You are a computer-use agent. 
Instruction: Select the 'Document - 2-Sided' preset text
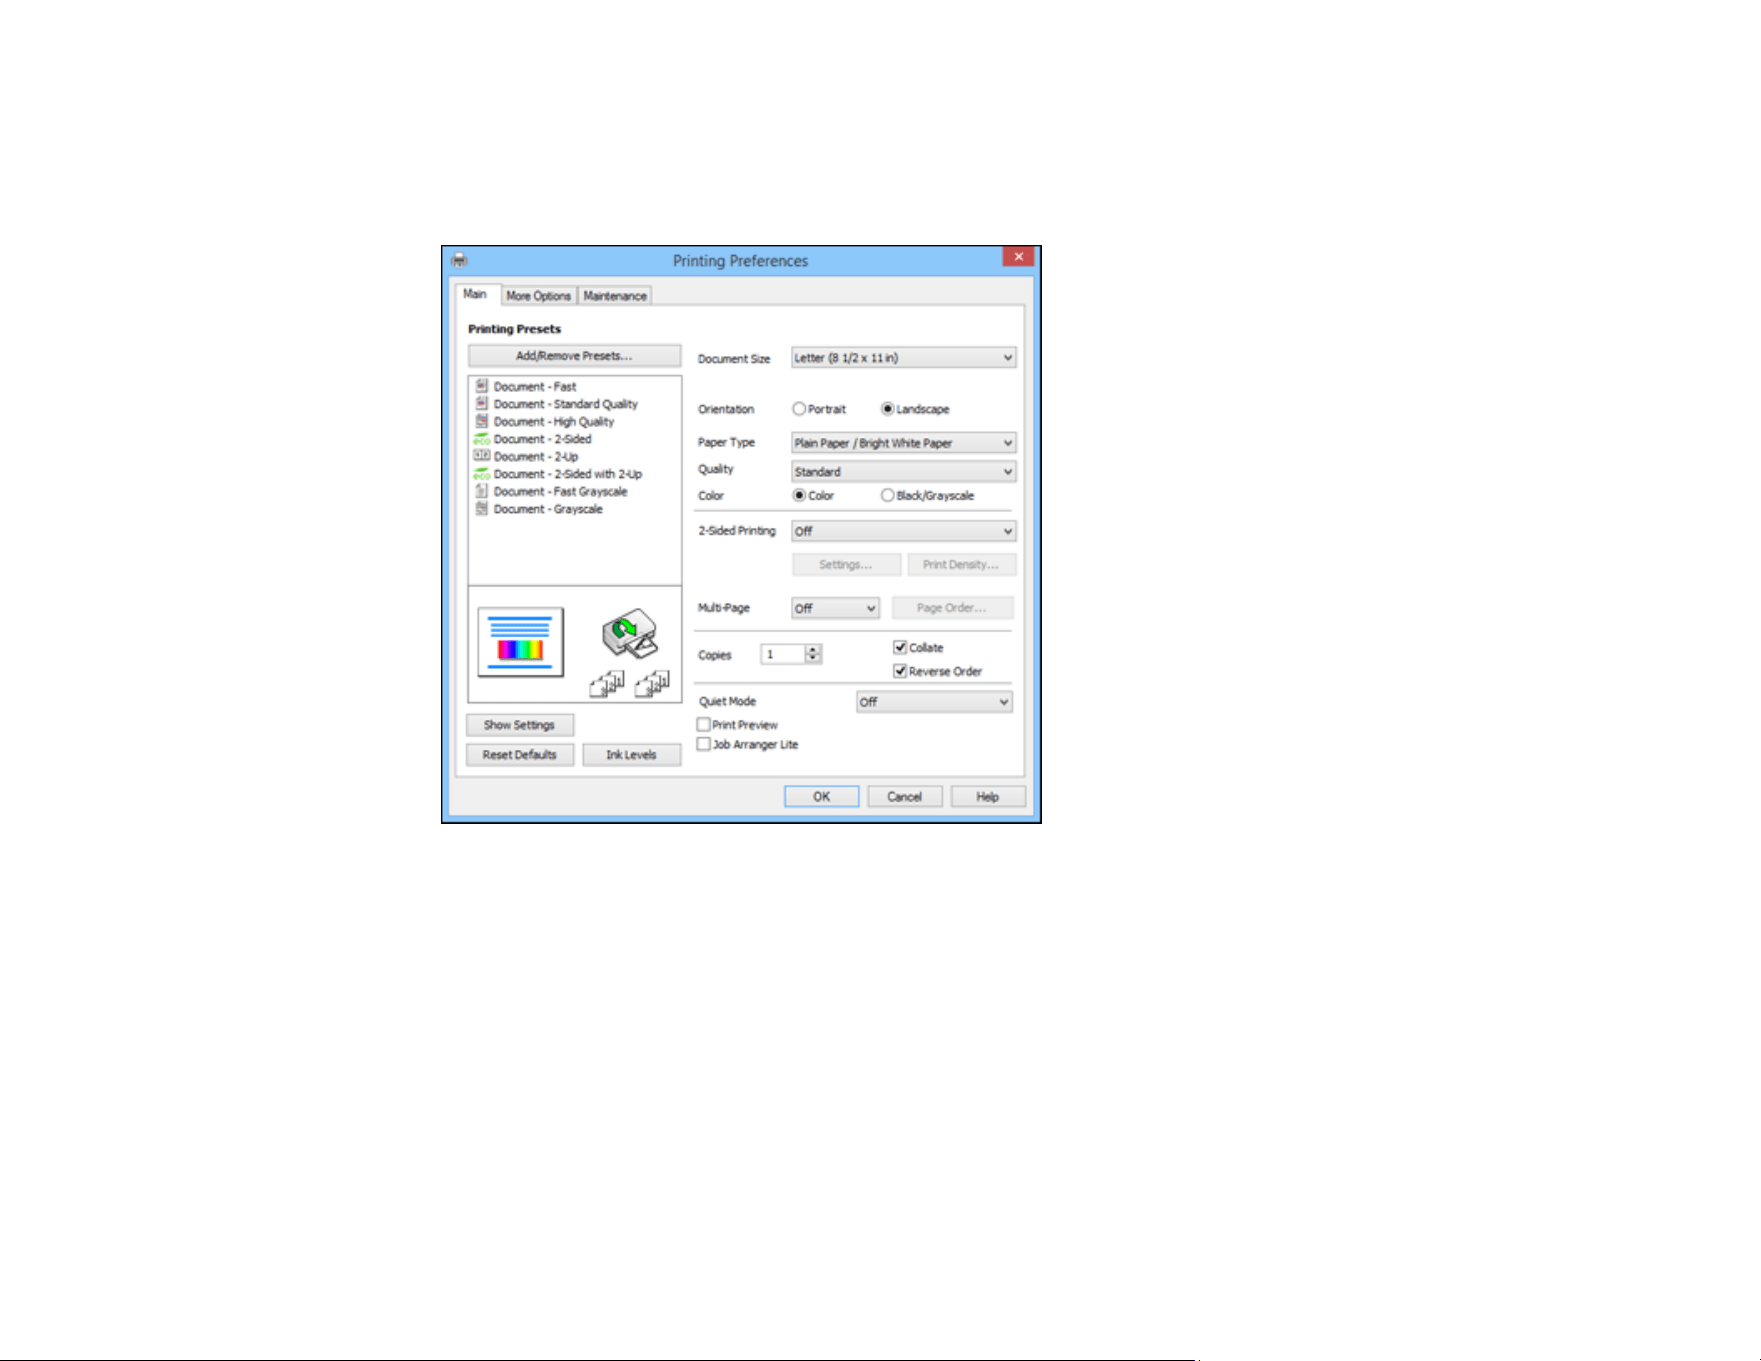point(542,439)
